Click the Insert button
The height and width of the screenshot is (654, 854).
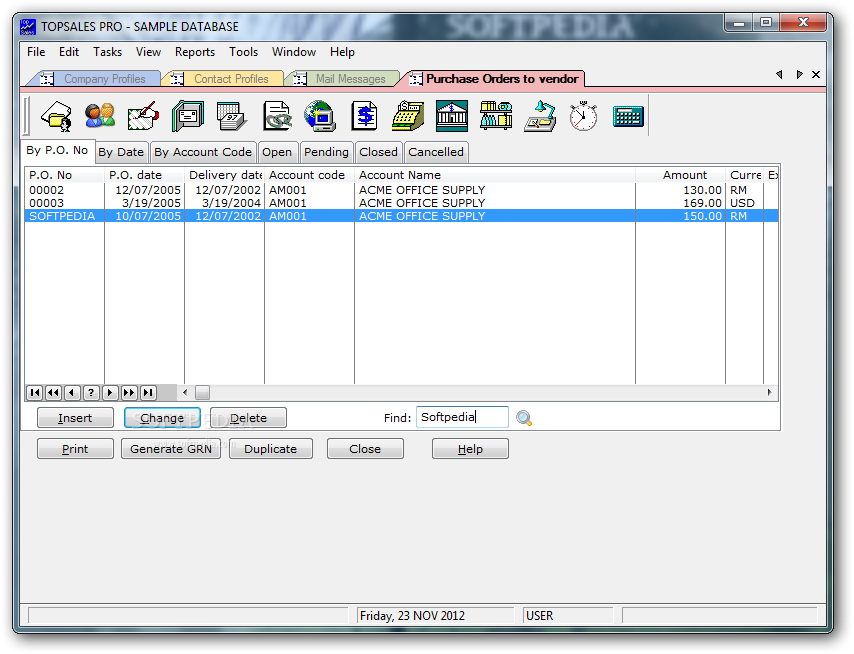[x=75, y=418]
